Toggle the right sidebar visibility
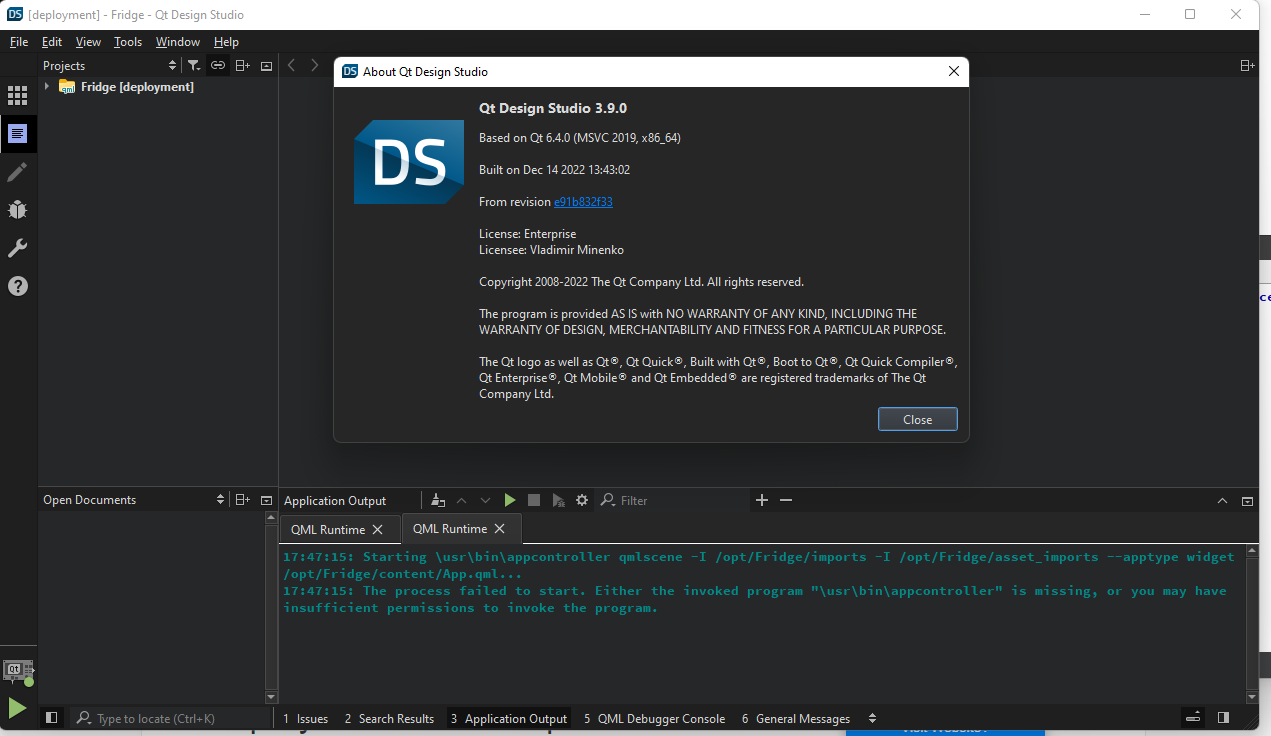This screenshot has height=736, width=1271. coord(1223,718)
